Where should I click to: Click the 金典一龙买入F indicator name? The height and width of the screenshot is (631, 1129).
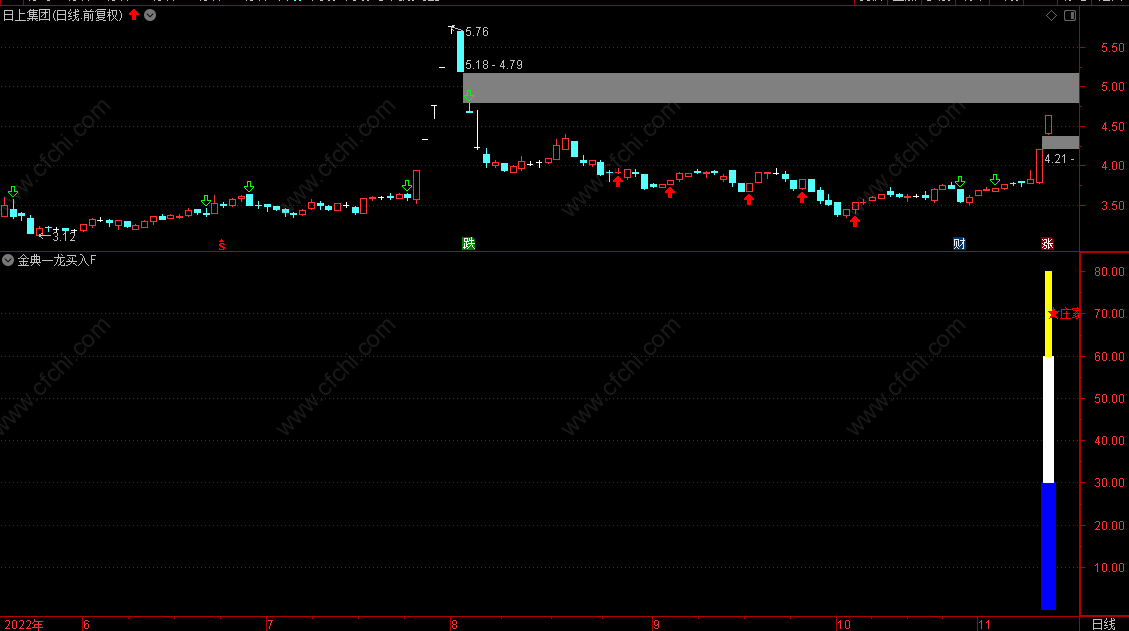(57, 260)
